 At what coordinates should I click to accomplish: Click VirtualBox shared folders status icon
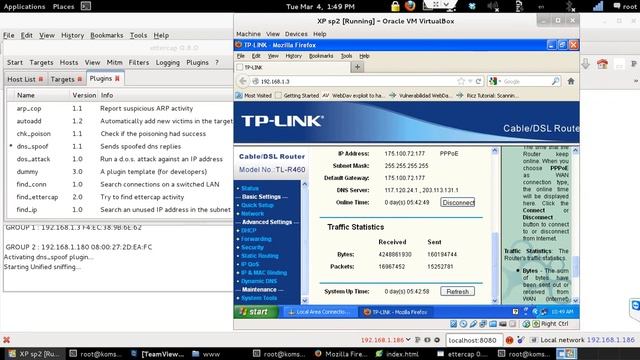pyautogui.click(x=493, y=324)
